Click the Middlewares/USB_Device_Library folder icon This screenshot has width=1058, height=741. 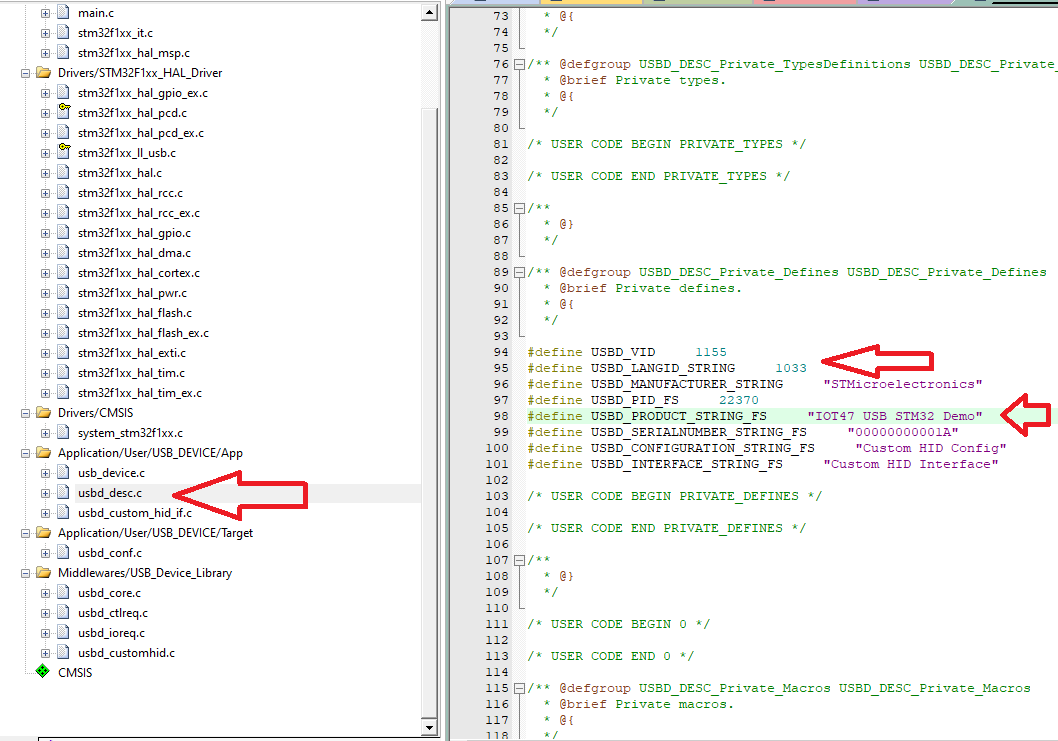(x=42, y=573)
